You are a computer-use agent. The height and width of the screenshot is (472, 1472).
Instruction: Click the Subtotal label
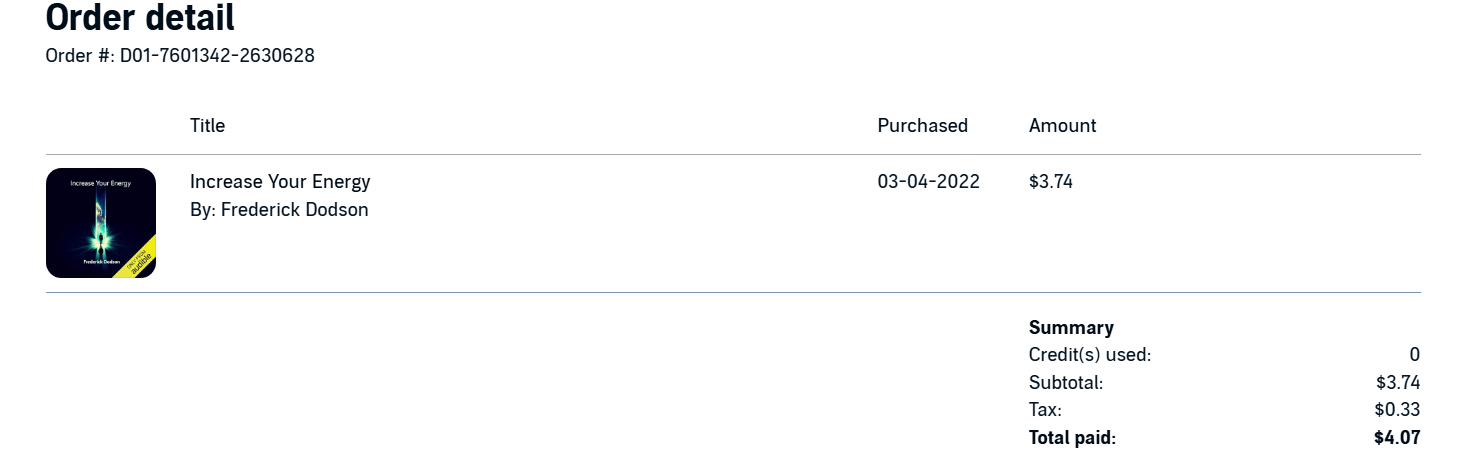[x=1066, y=383]
